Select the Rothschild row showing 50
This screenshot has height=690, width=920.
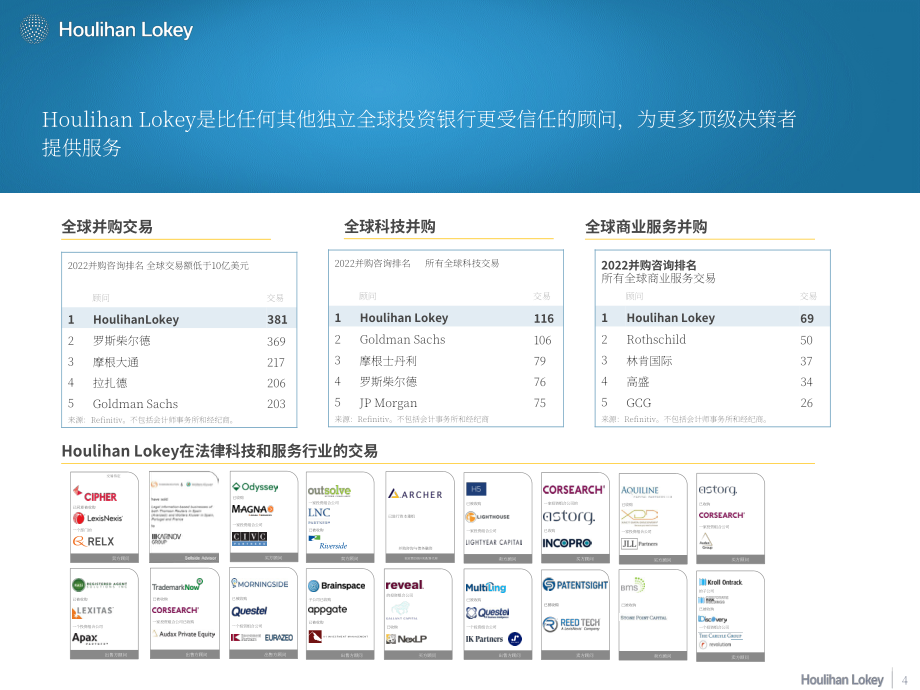coord(713,340)
